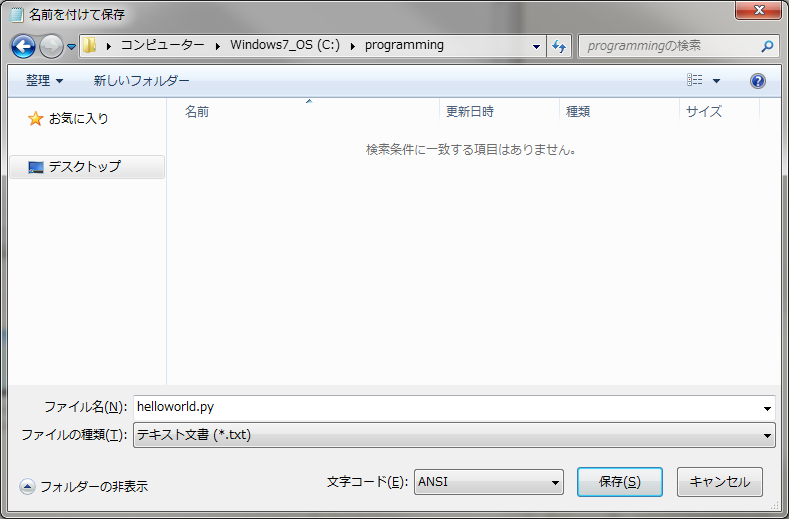
Task: Sort by the 更新日時 column header
Action: pyautogui.click(x=469, y=111)
